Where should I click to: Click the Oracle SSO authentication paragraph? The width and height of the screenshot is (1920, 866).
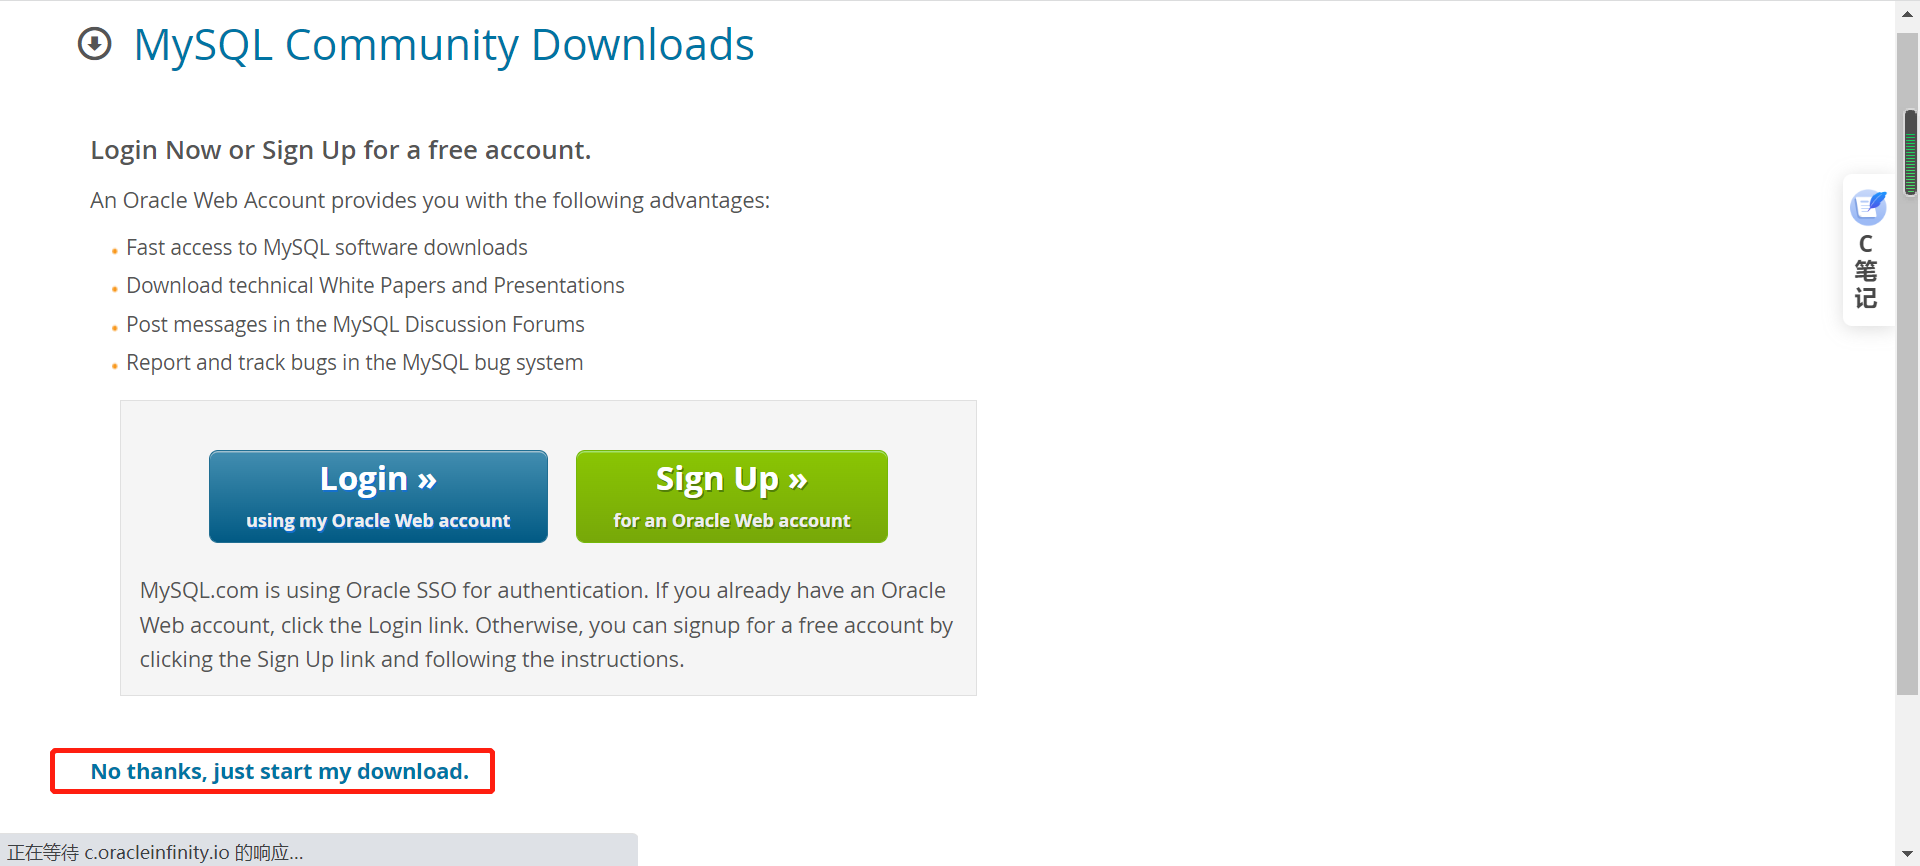(546, 625)
